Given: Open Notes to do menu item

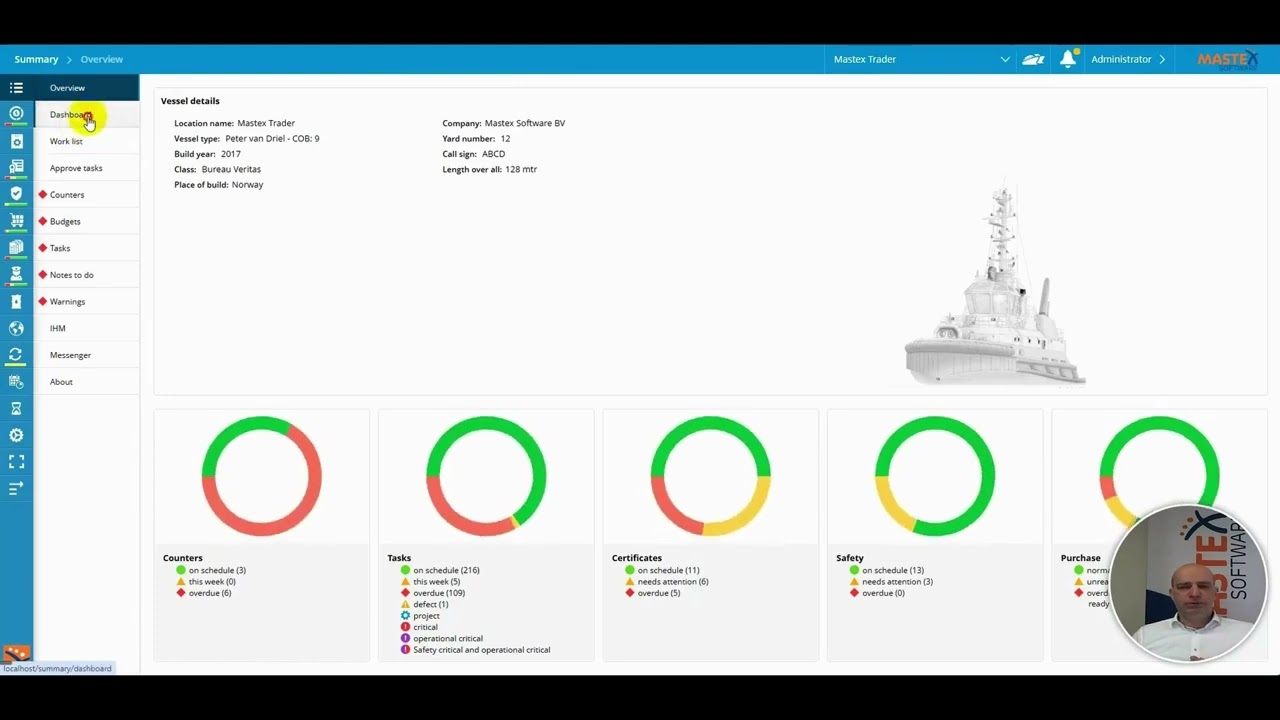Looking at the screenshot, I should pos(87,275).
